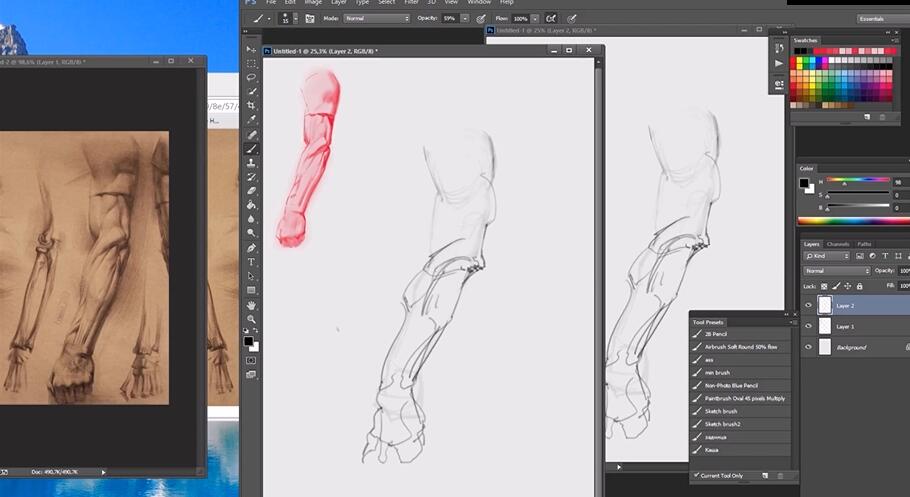Viewport: 910px width, 497px height.
Task: Open the brush panel toggle in options bar
Action: tap(310, 19)
